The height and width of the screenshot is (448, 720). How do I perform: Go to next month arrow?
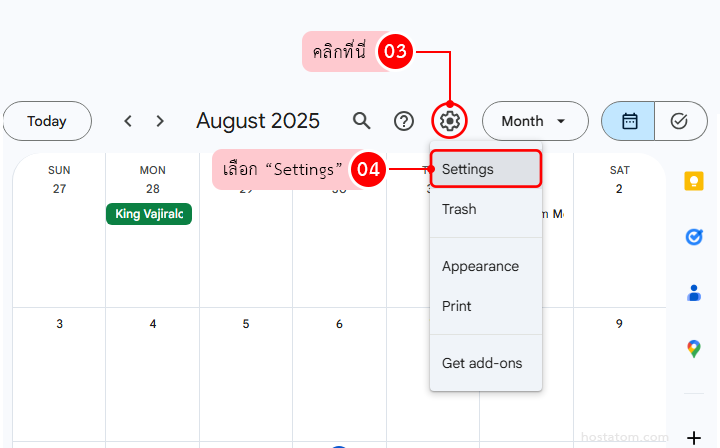point(160,121)
